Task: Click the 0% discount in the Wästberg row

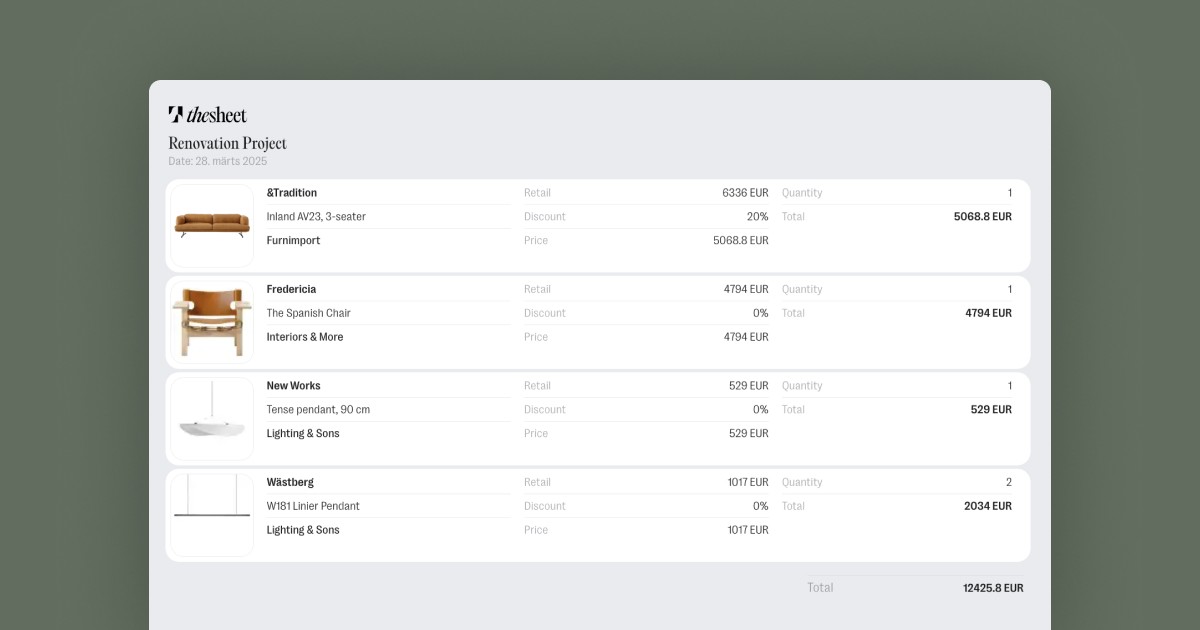Action: (x=761, y=506)
